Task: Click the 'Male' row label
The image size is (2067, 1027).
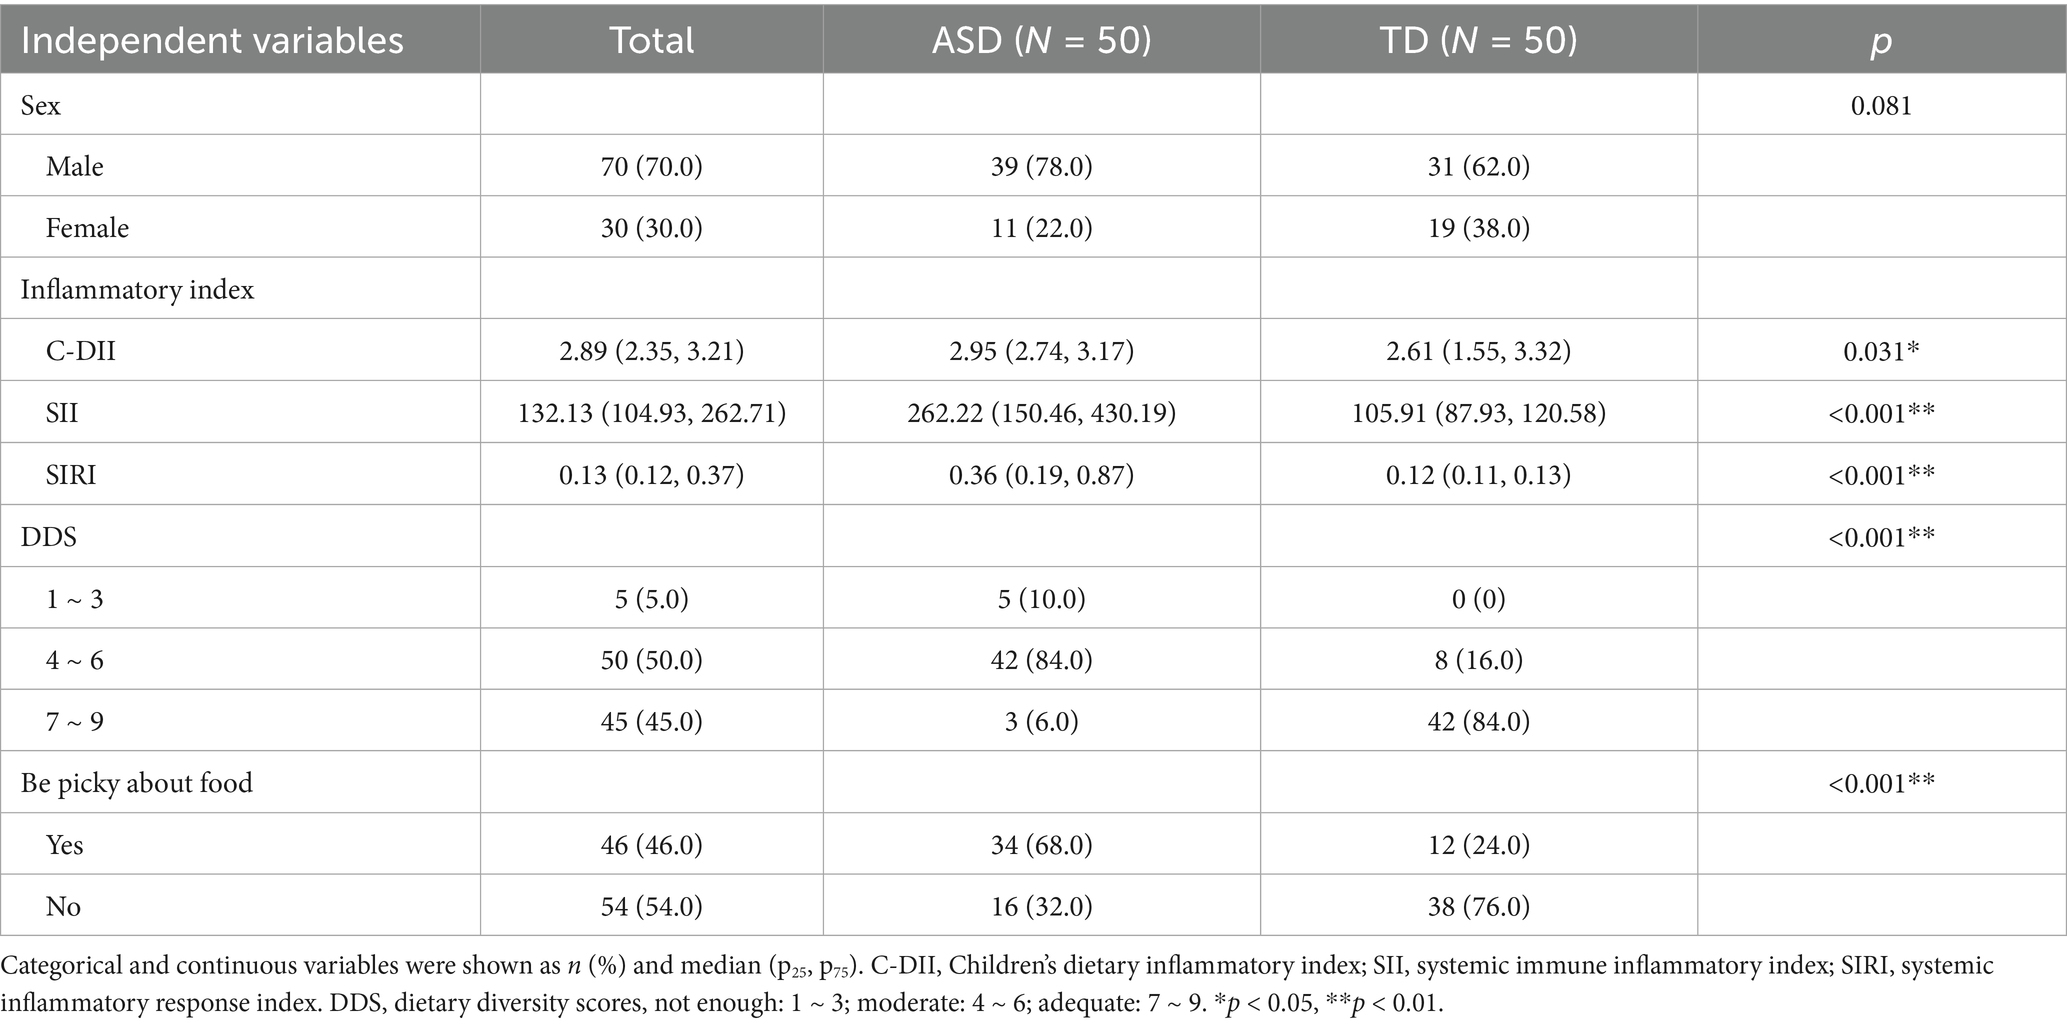Action: tap(74, 166)
